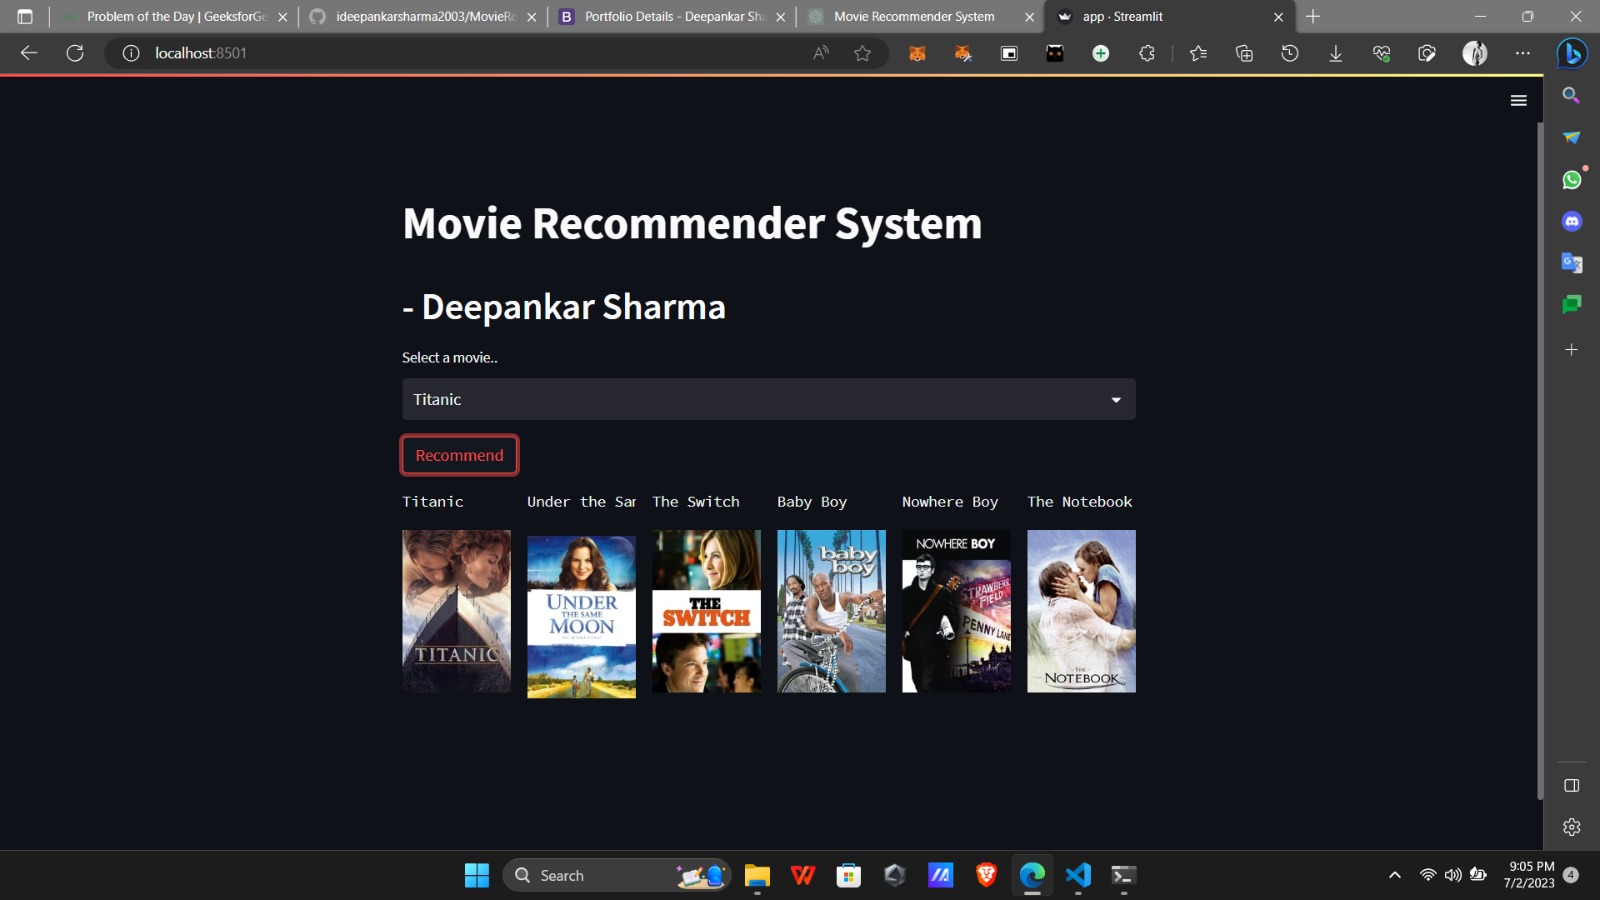The height and width of the screenshot is (900, 1600).
Task: View site information icon
Action: tap(131, 53)
